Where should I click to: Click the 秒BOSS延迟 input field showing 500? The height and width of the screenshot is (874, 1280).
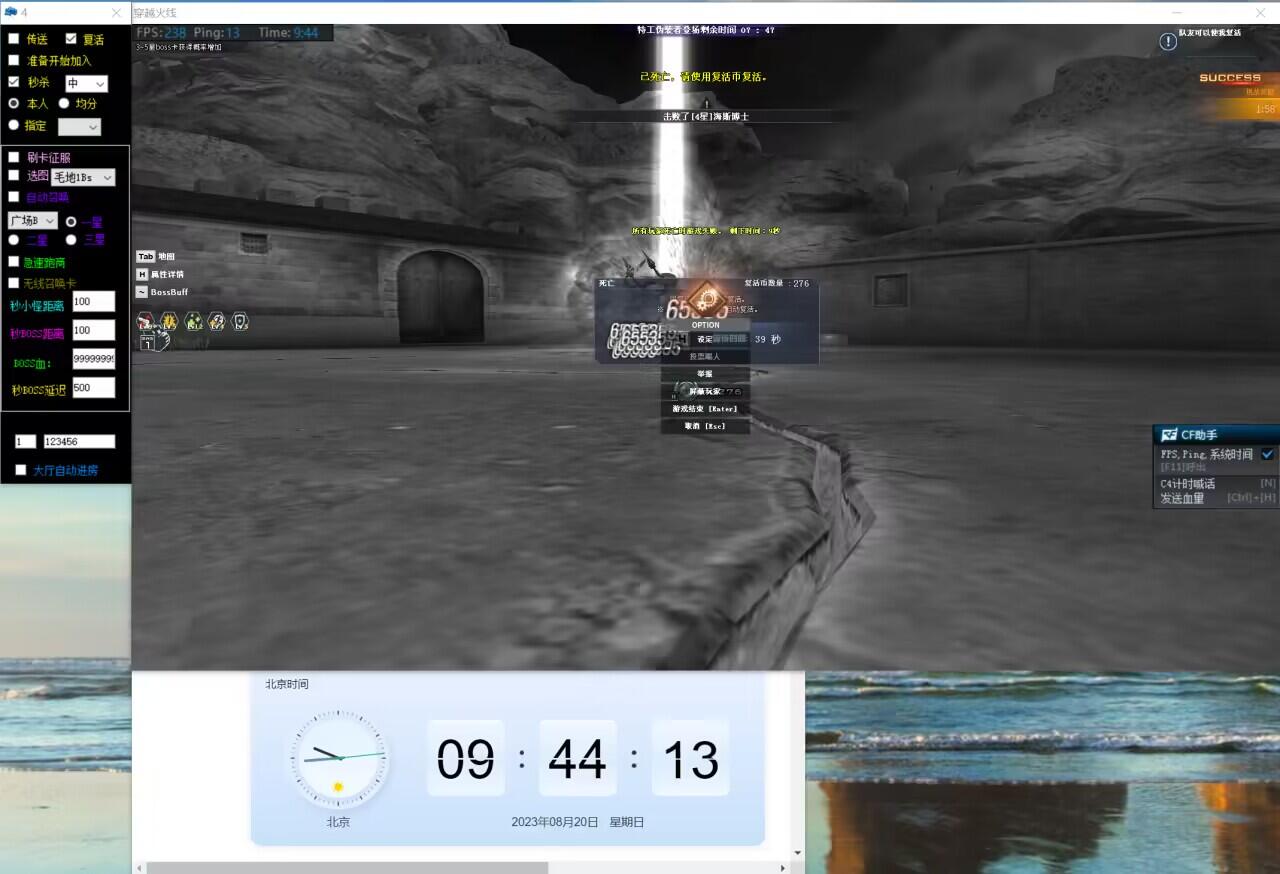[x=94, y=388]
